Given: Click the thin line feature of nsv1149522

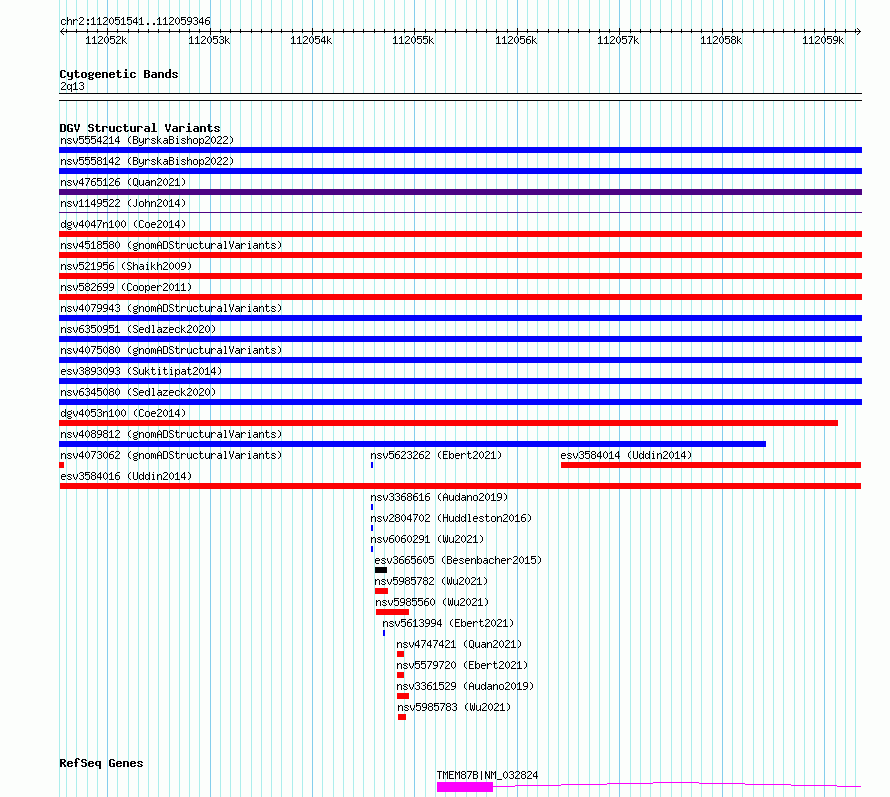Looking at the screenshot, I should (460, 213).
